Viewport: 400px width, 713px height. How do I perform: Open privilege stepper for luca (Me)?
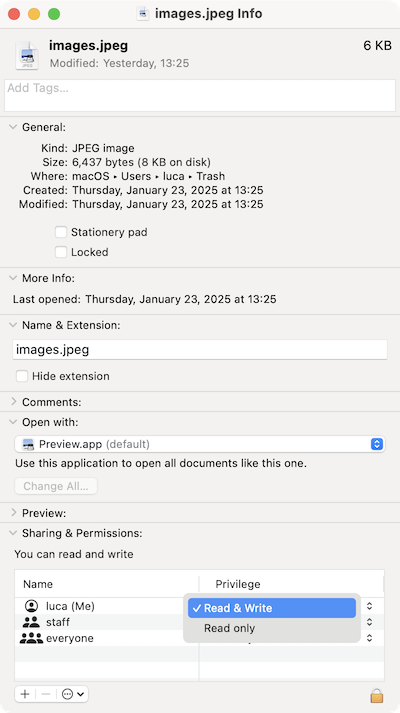coord(370,606)
